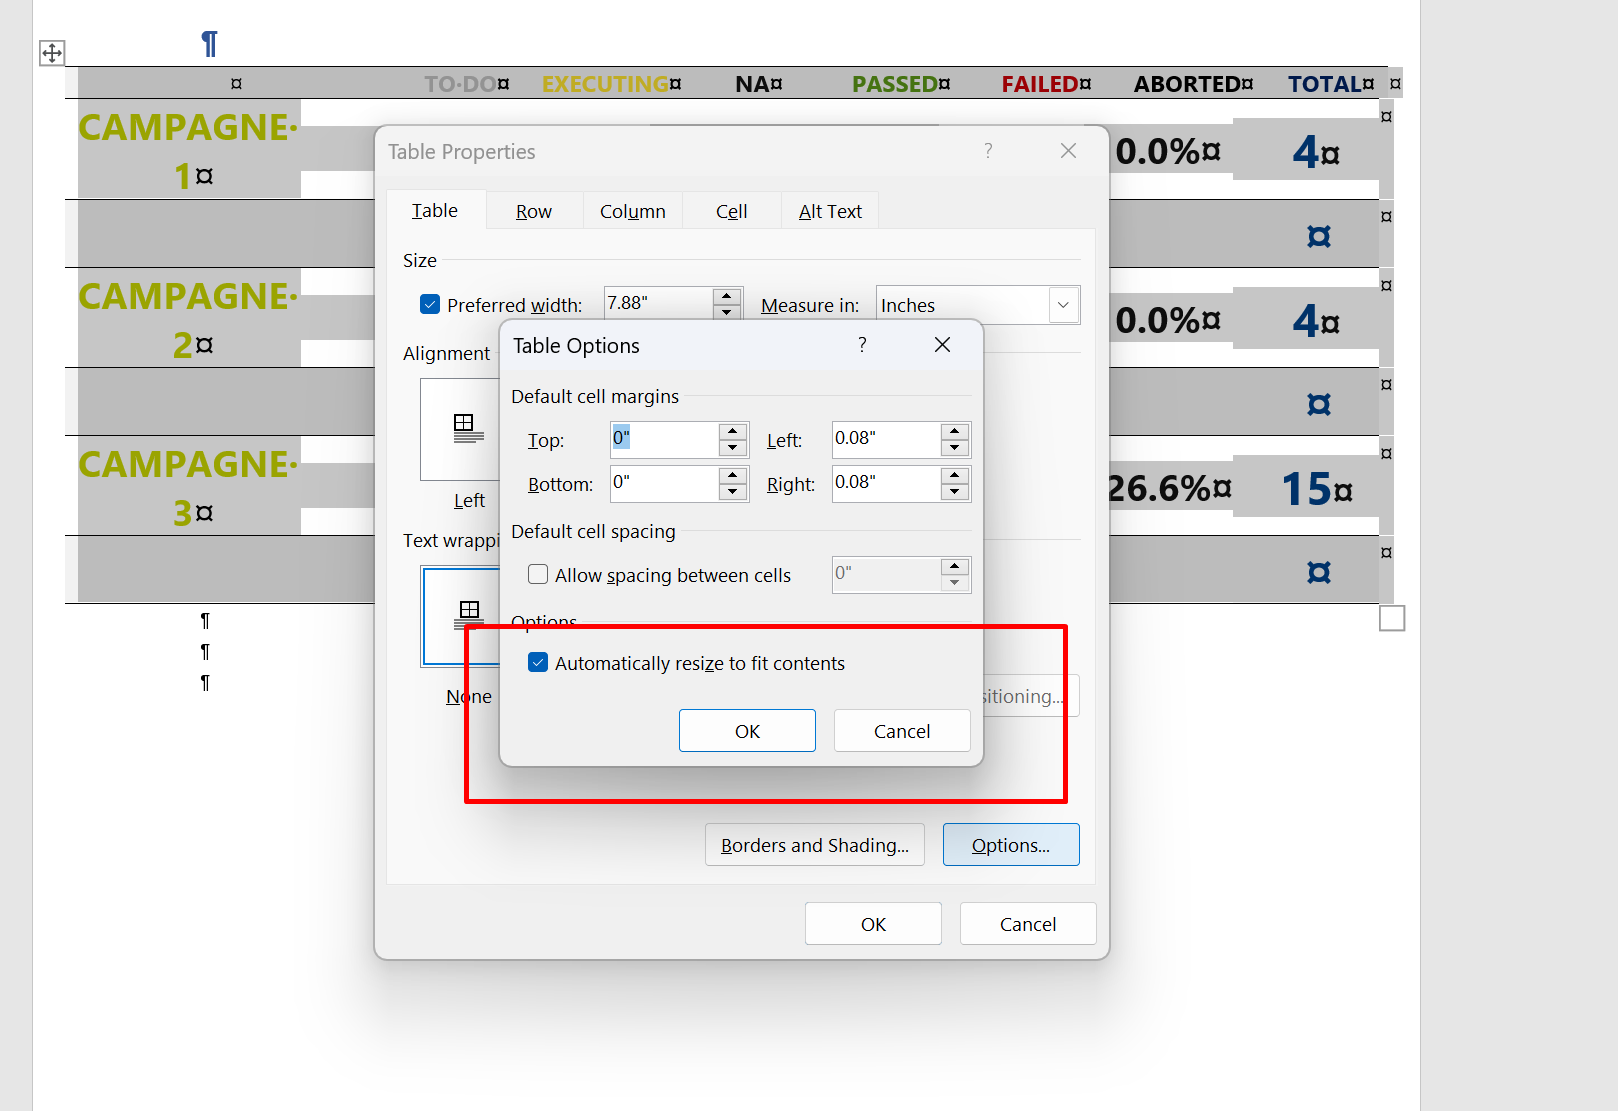Close the Table Options dialog
The height and width of the screenshot is (1111, 1618).
(x=942, y=345)
